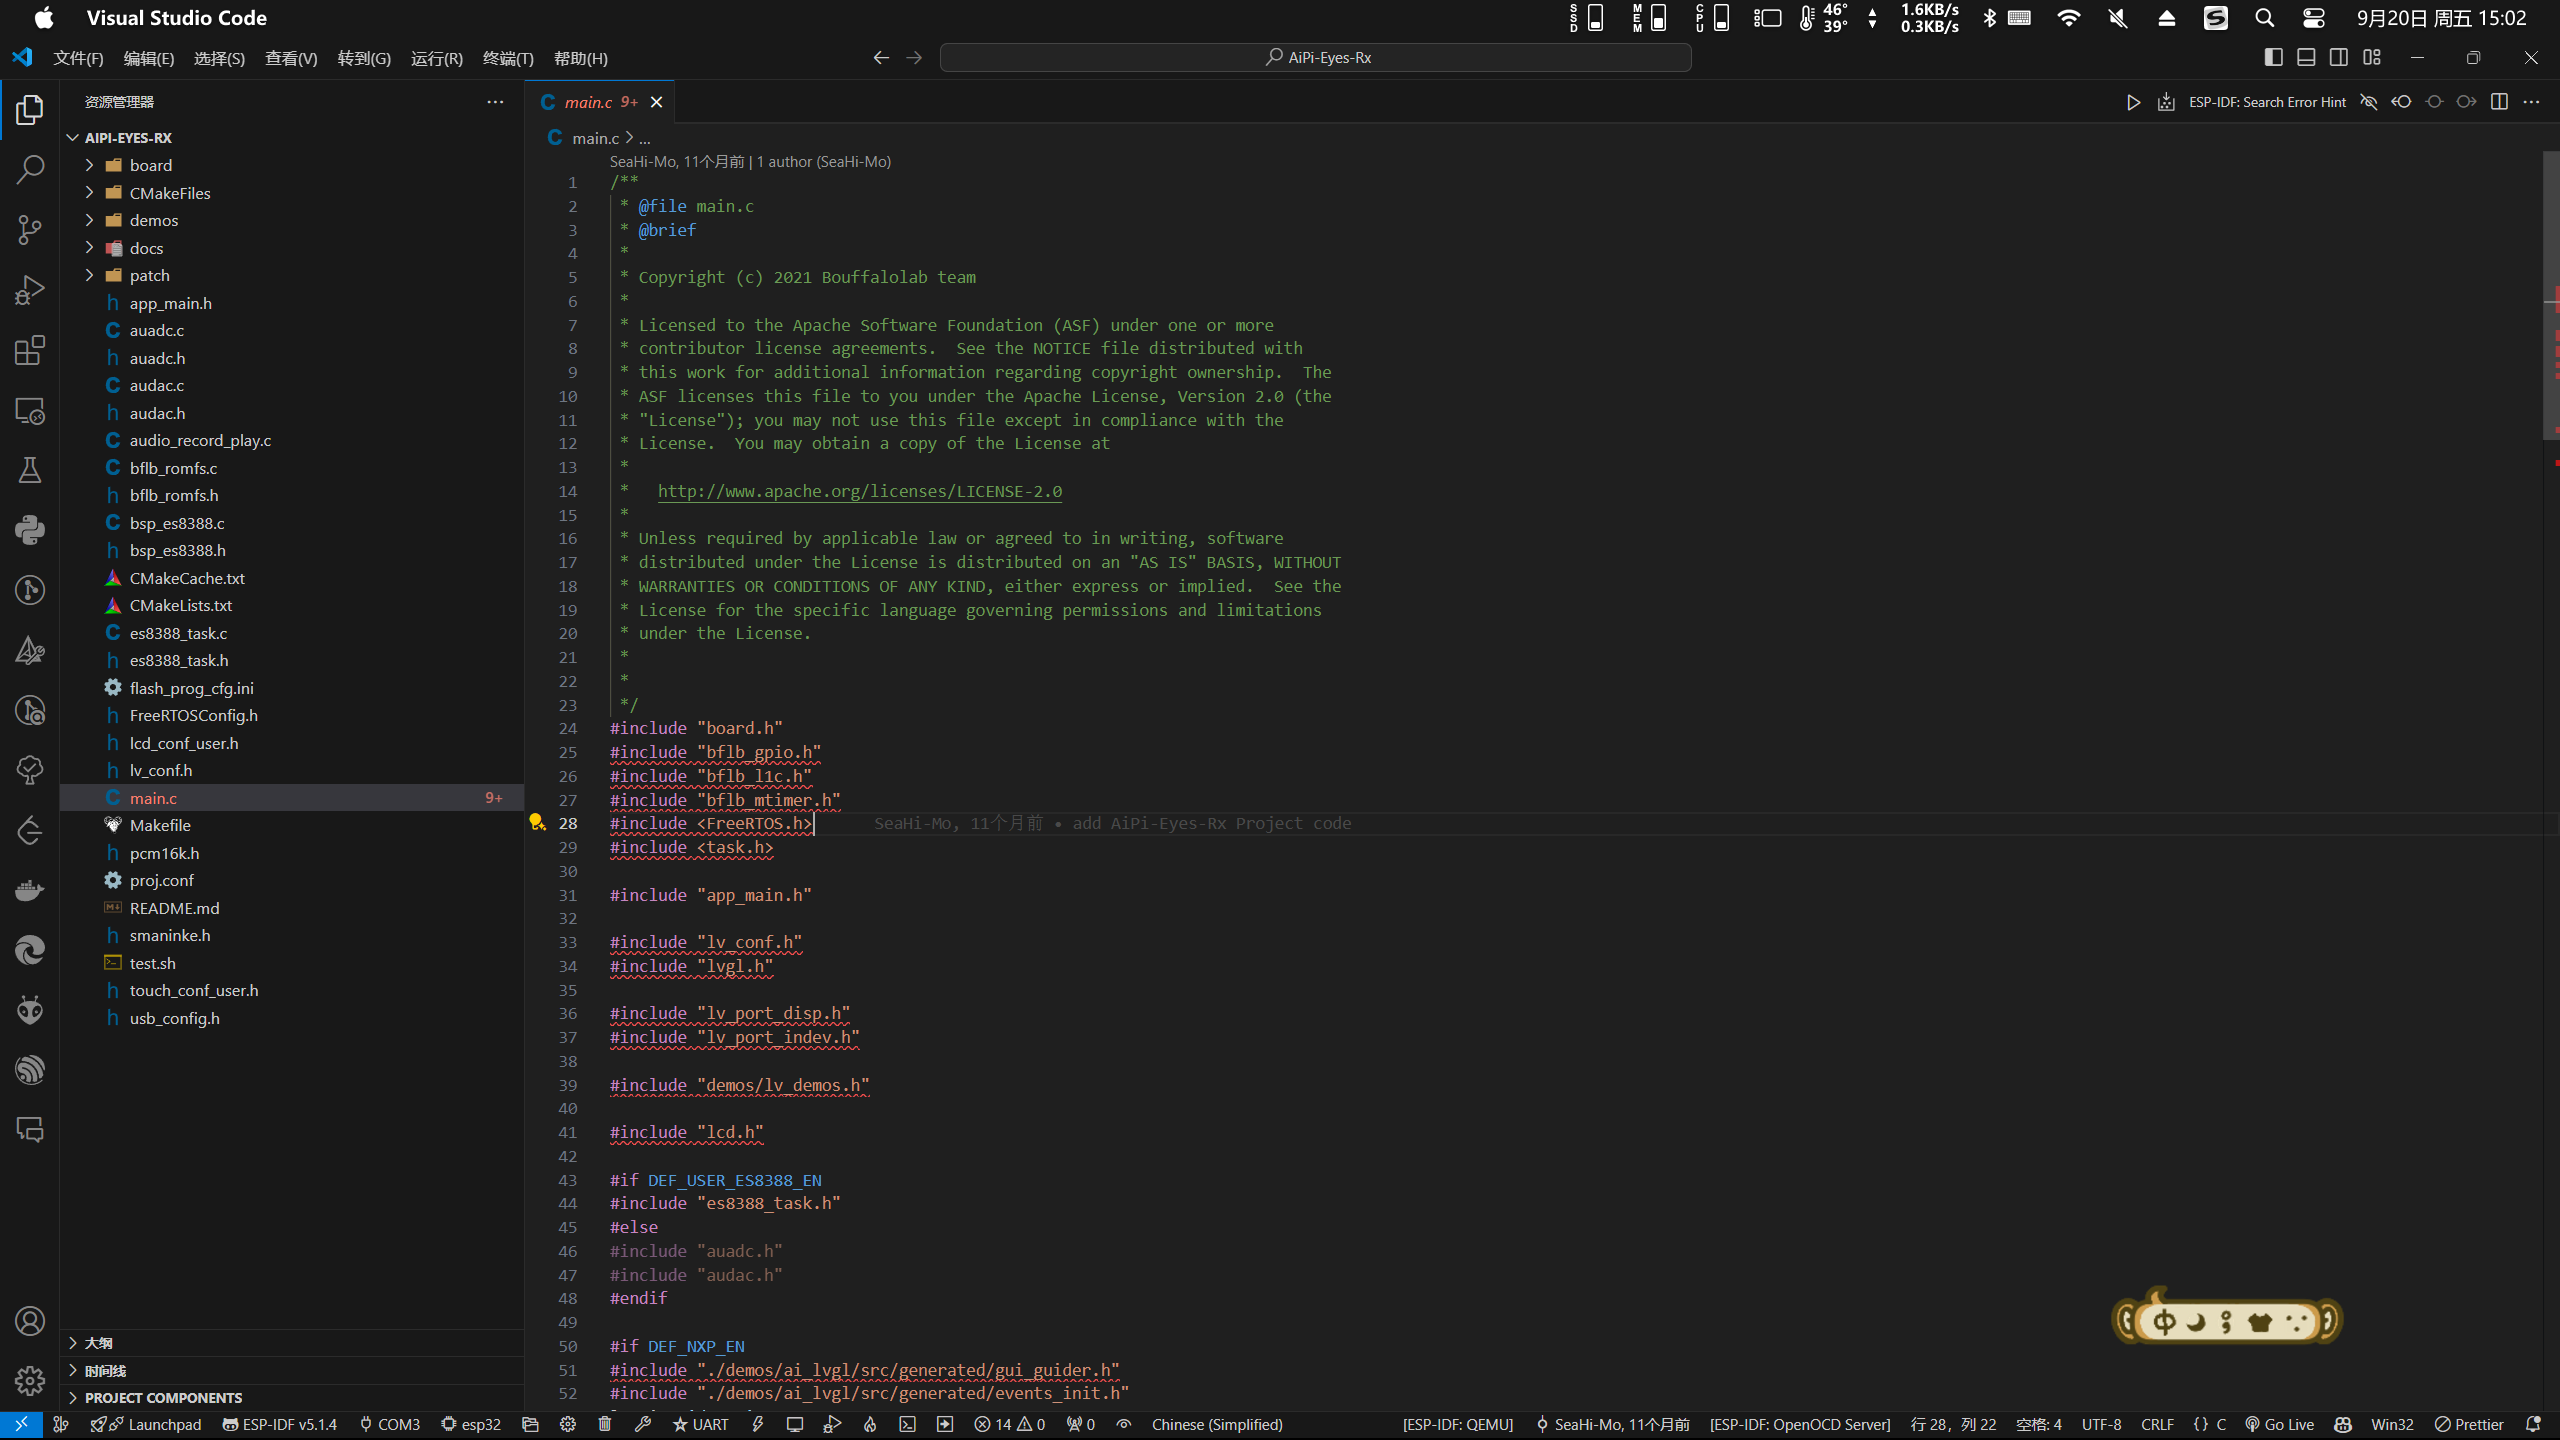Open ESP-IDF terminal icon in status bar
Screen dimensions: 2560x1440
point(907,1424)
